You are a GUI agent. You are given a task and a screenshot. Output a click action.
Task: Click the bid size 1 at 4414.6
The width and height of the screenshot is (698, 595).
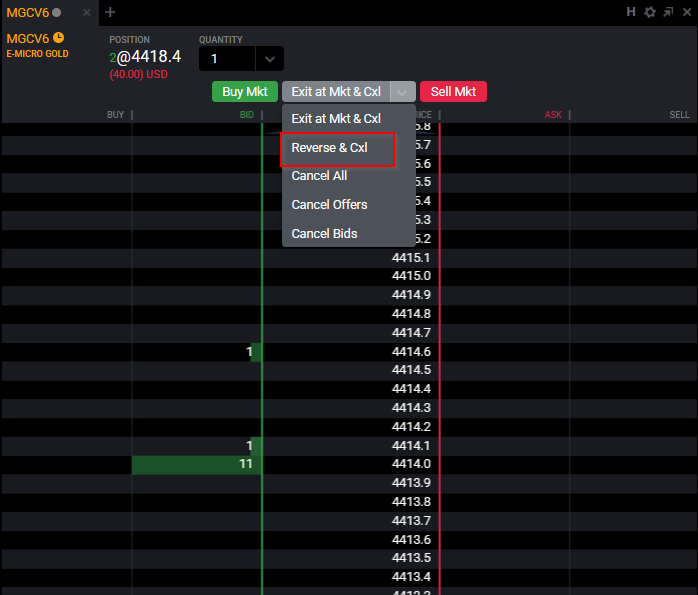249,352
